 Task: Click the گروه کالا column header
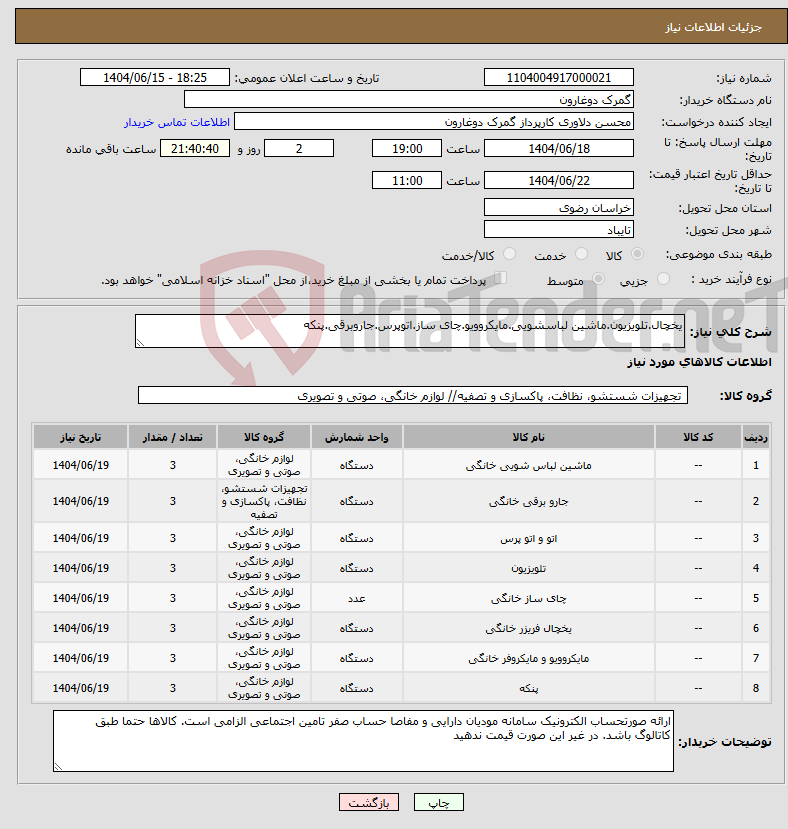[264, 437]
